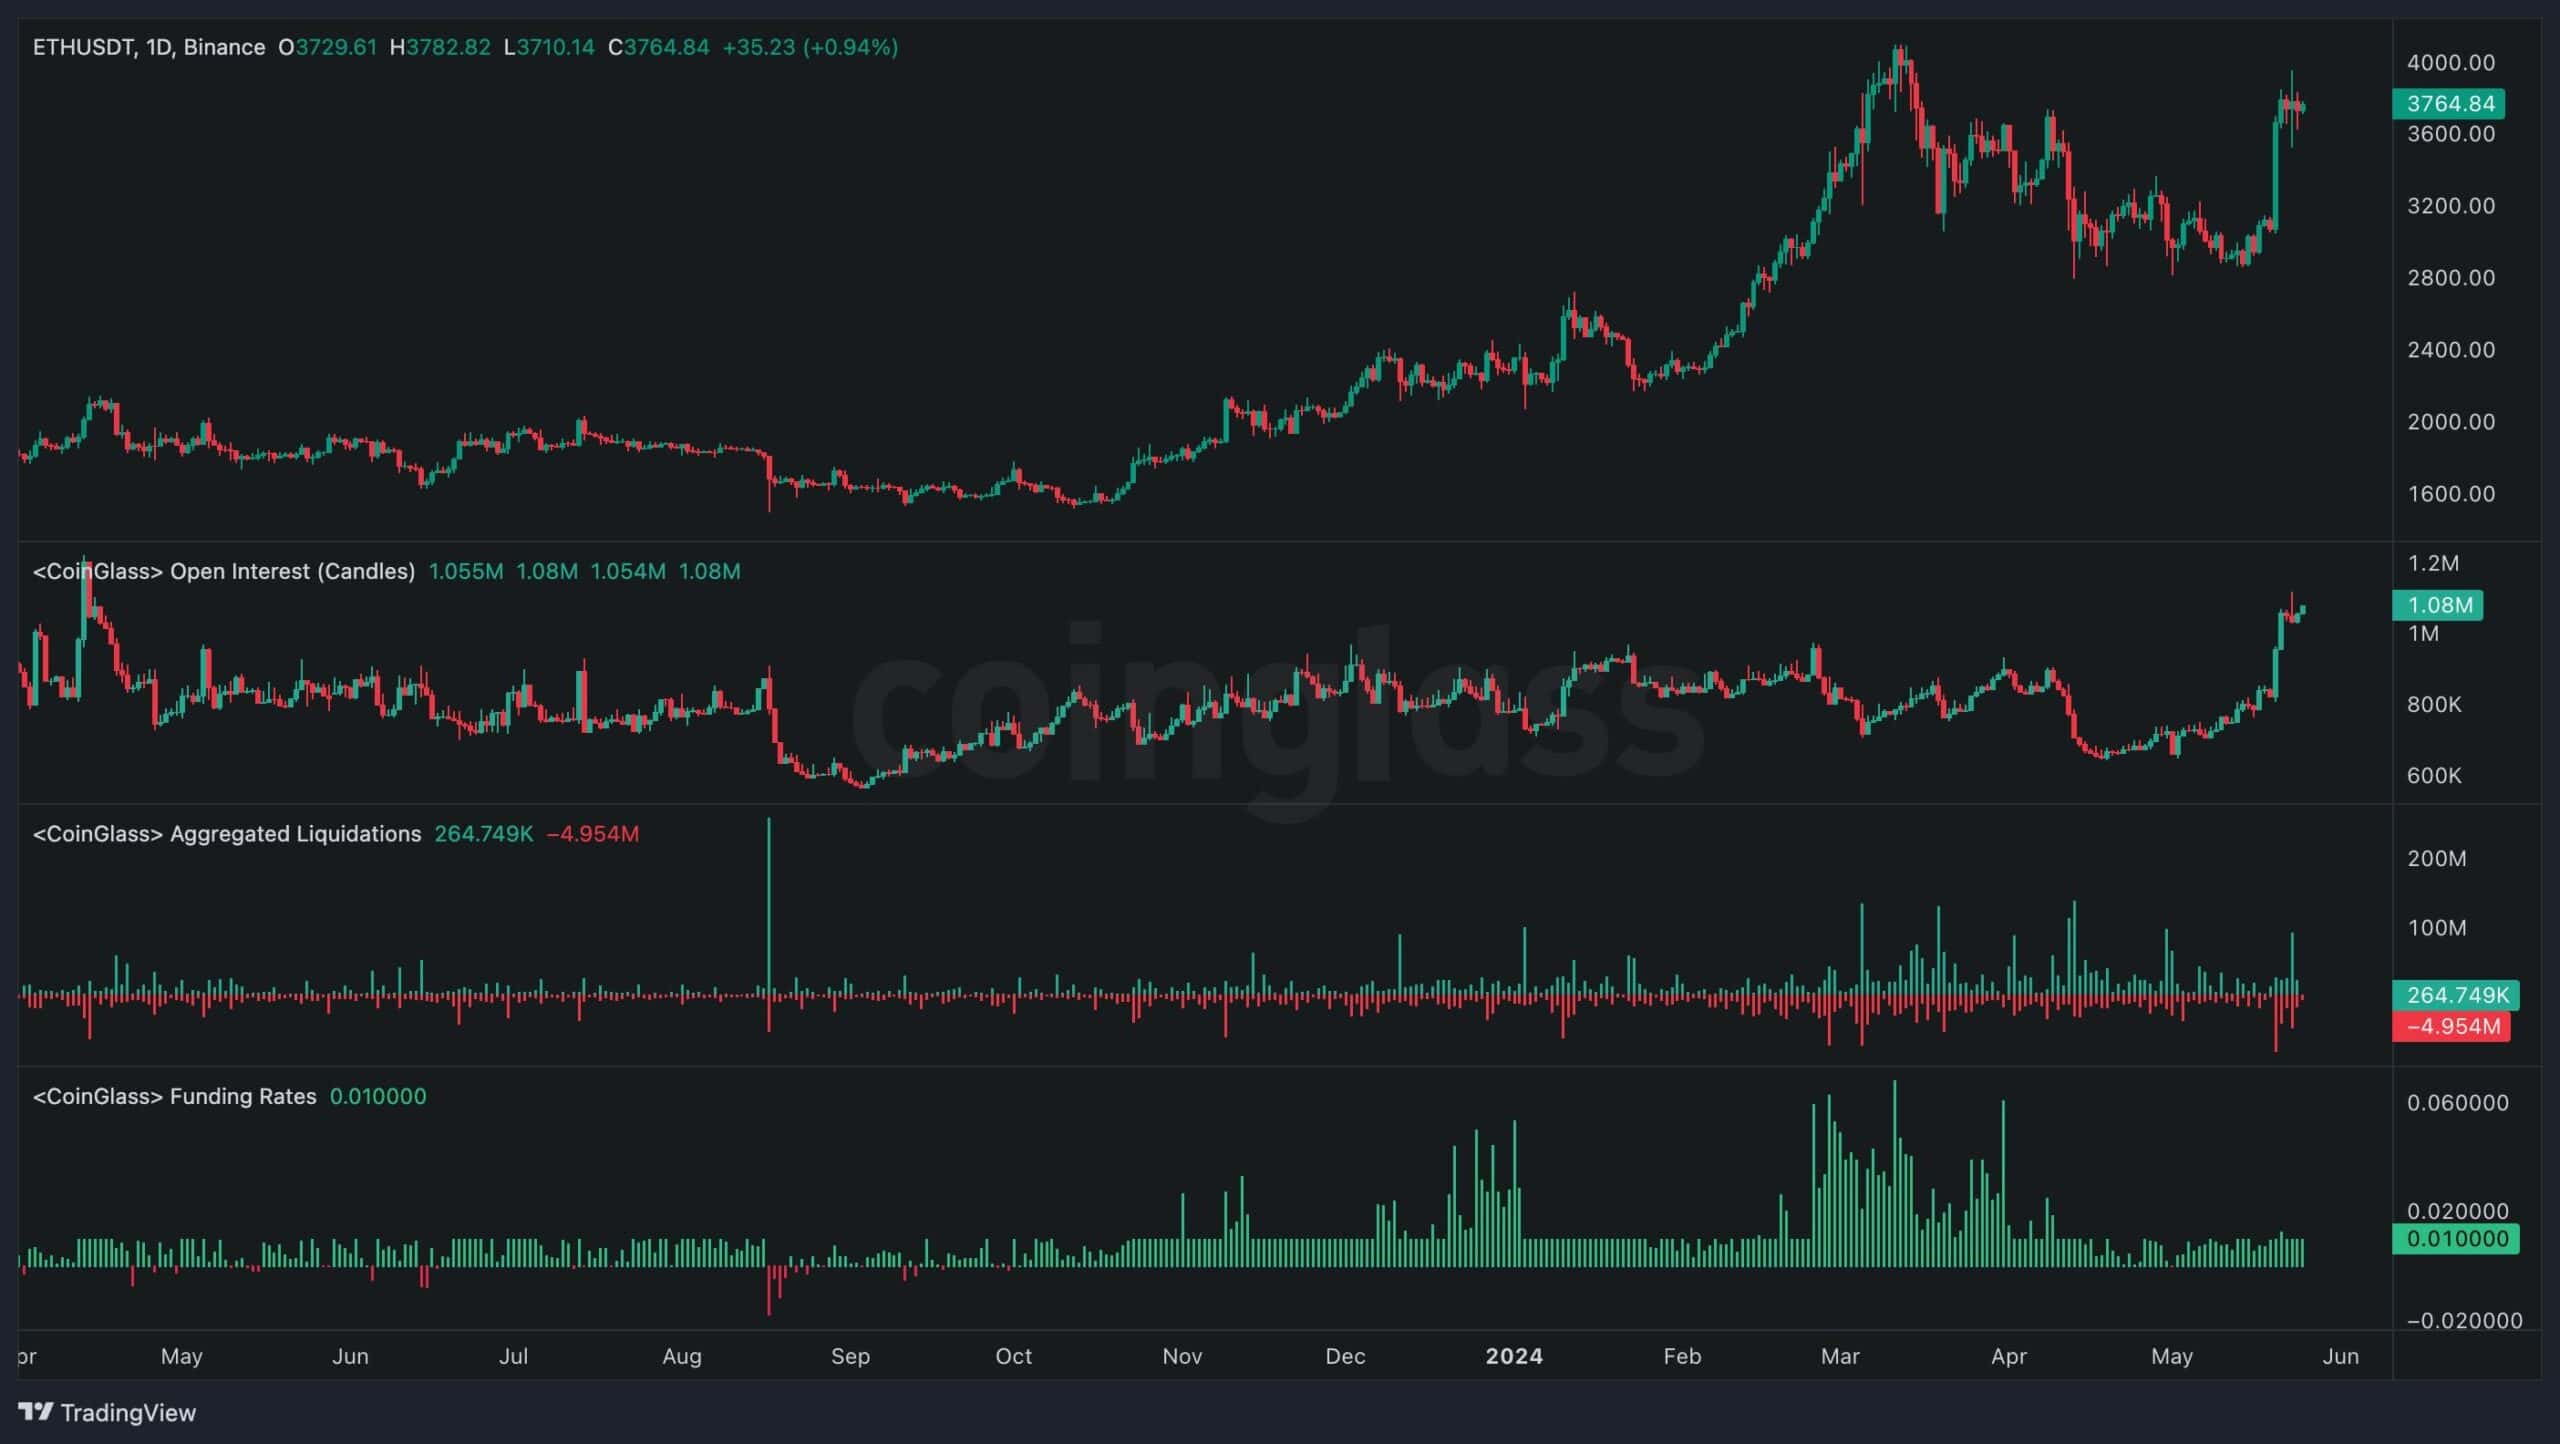Click the 1.2M label on open interest scale
Viewport: 2560px width, 1444px height.
pyautogui.click(x=2433, y=563)
